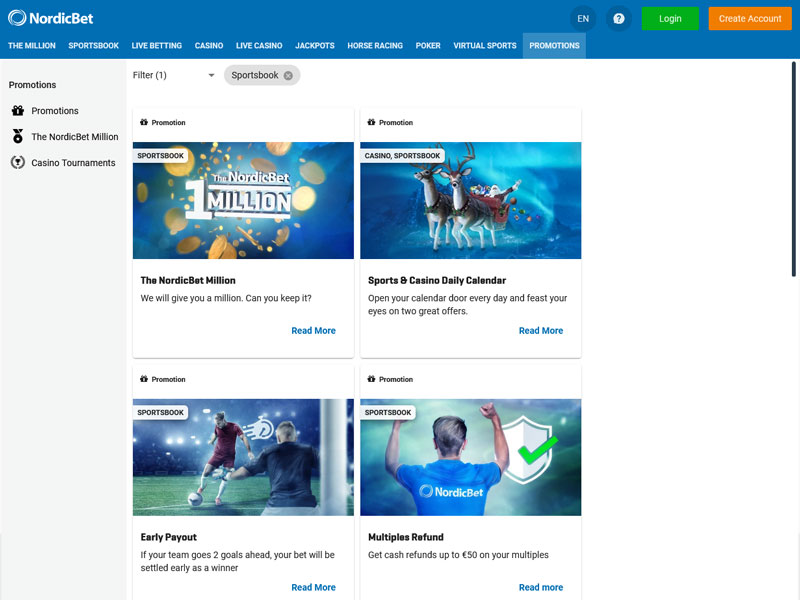Click Sports & Casino Daily Calendar title
The height and width of the screenshot is (600, 800).
tap(437, 280)
